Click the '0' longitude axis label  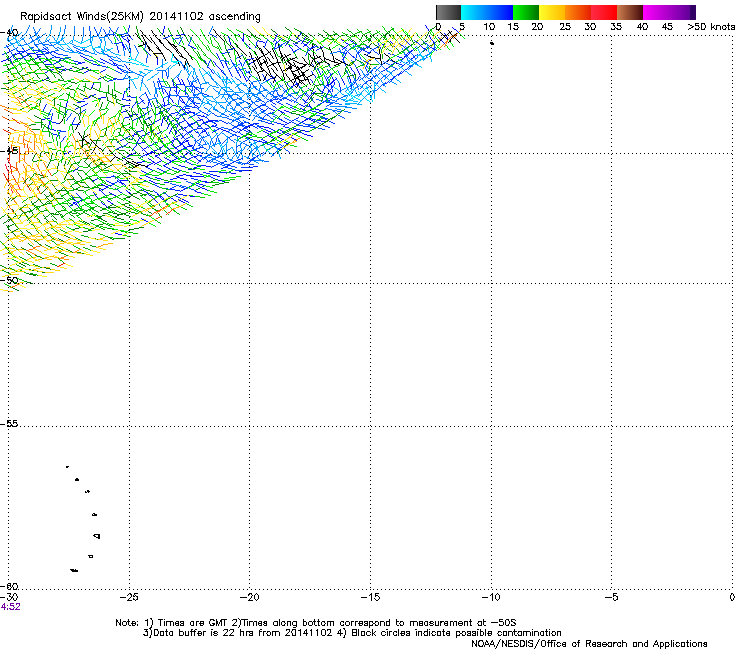732,597
